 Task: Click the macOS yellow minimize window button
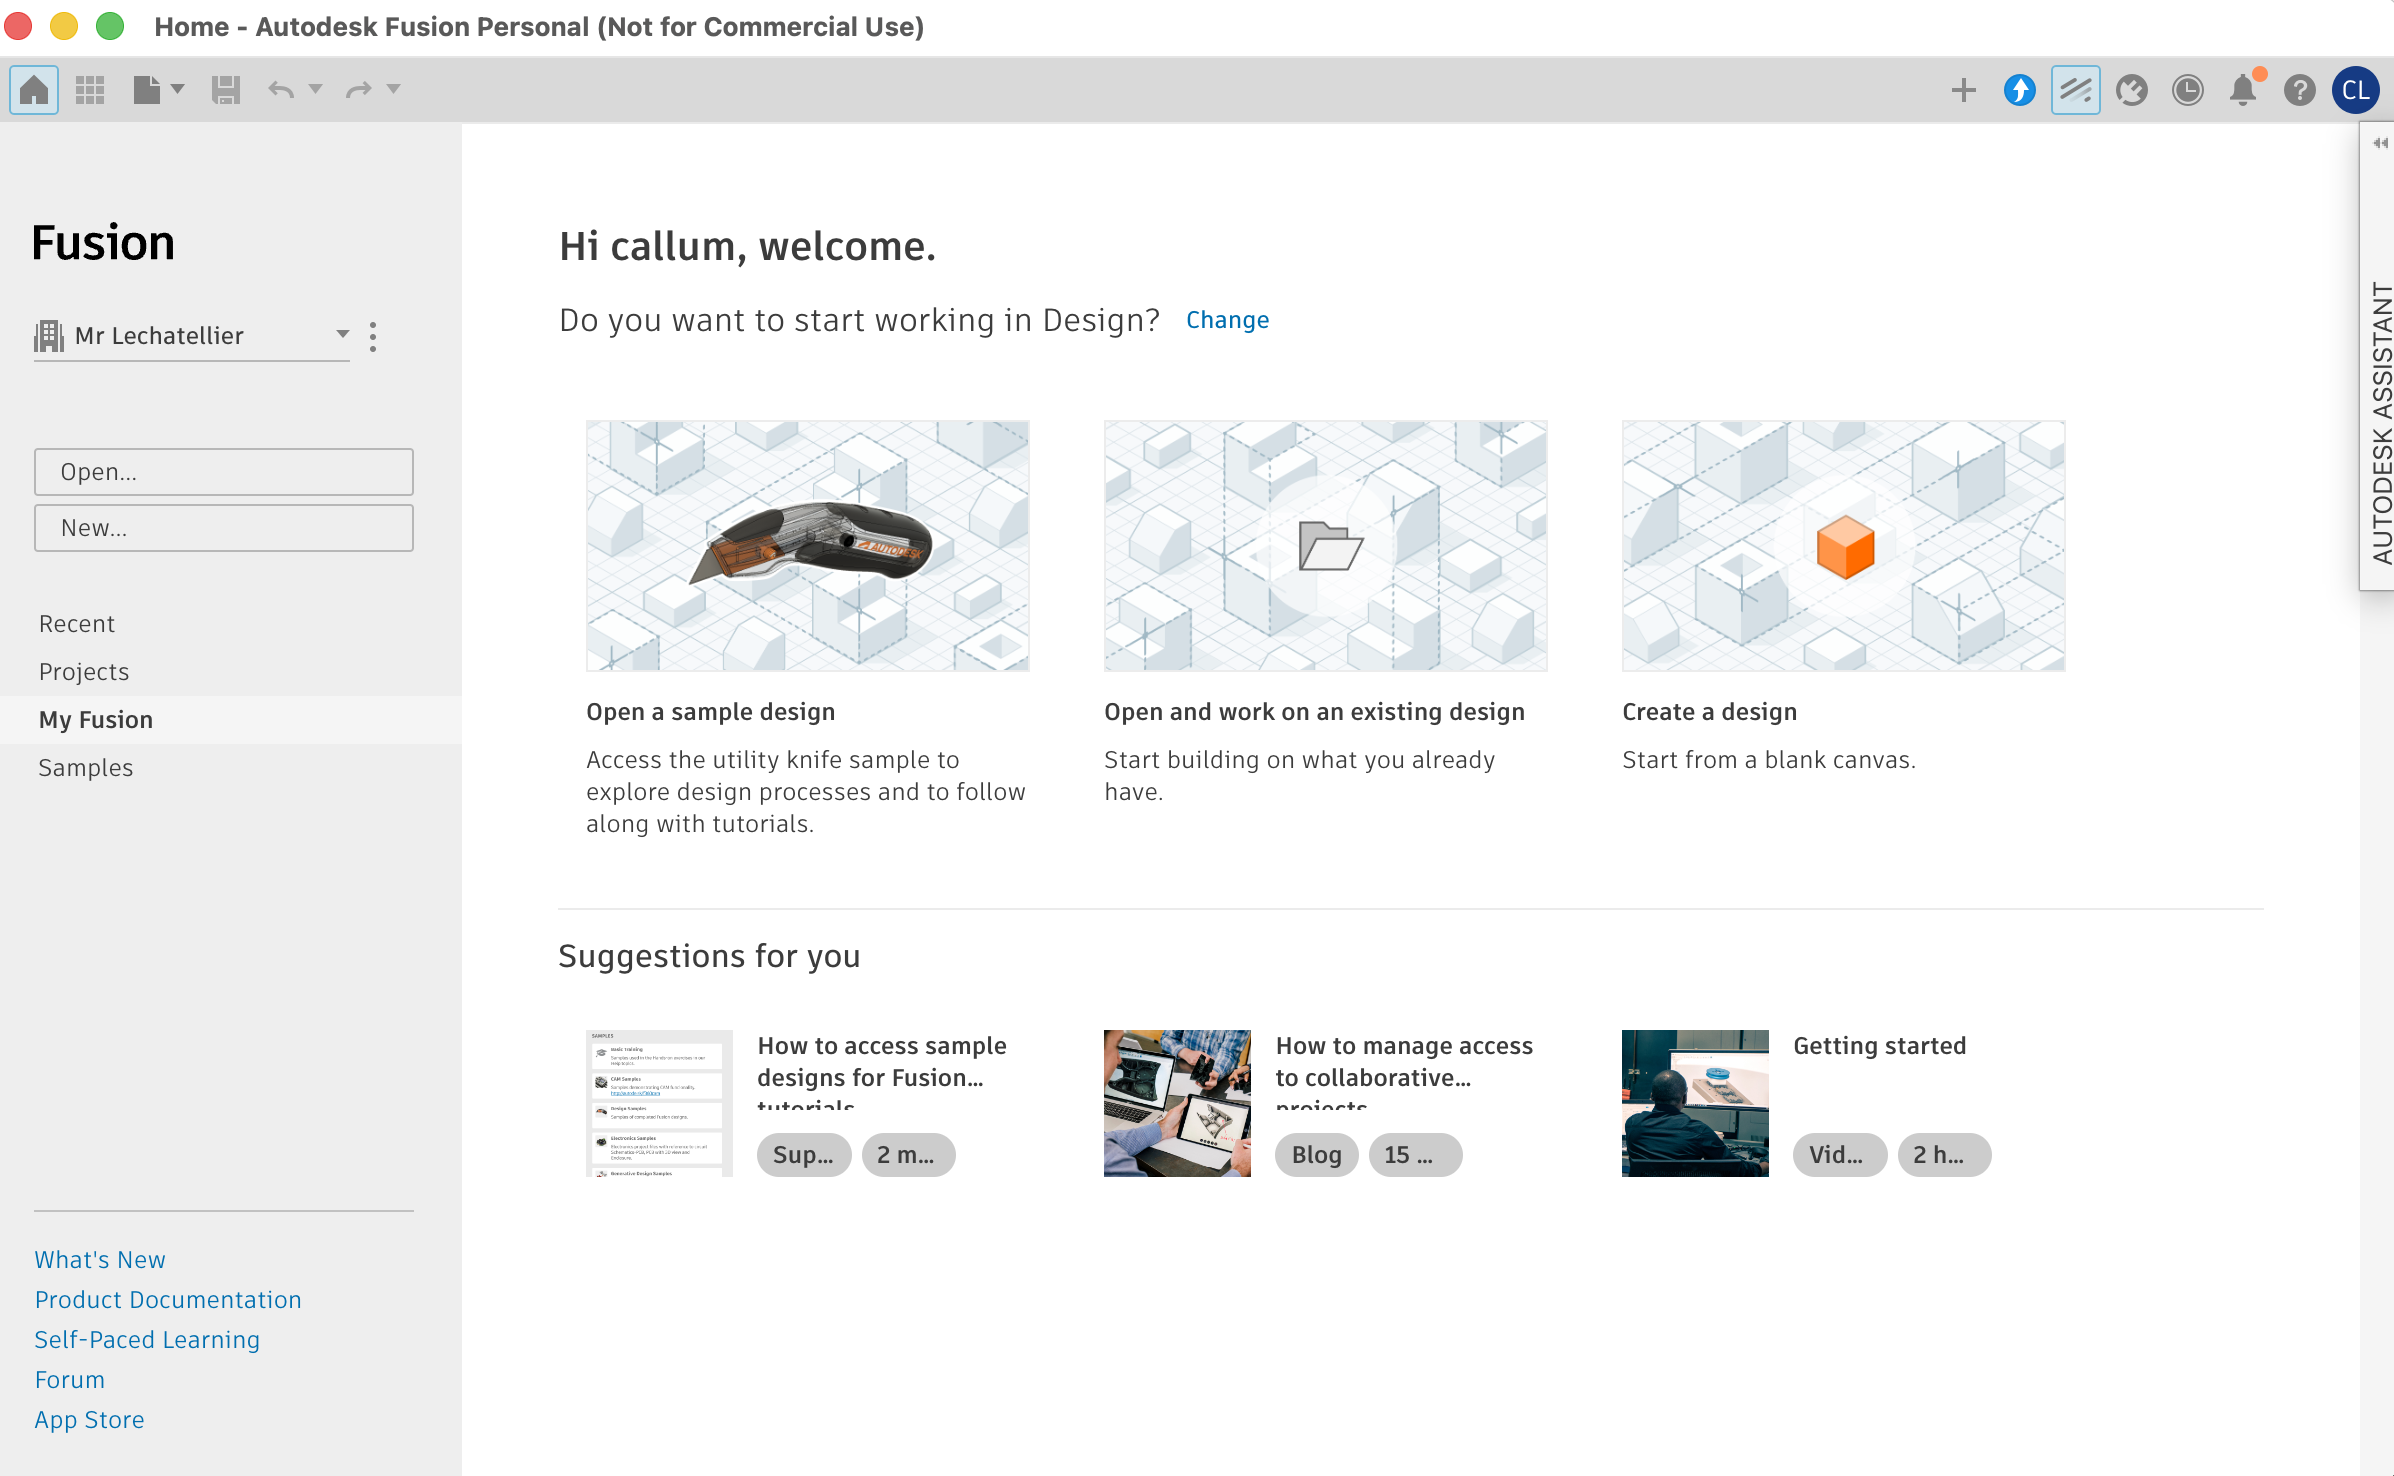pos(64,26)
